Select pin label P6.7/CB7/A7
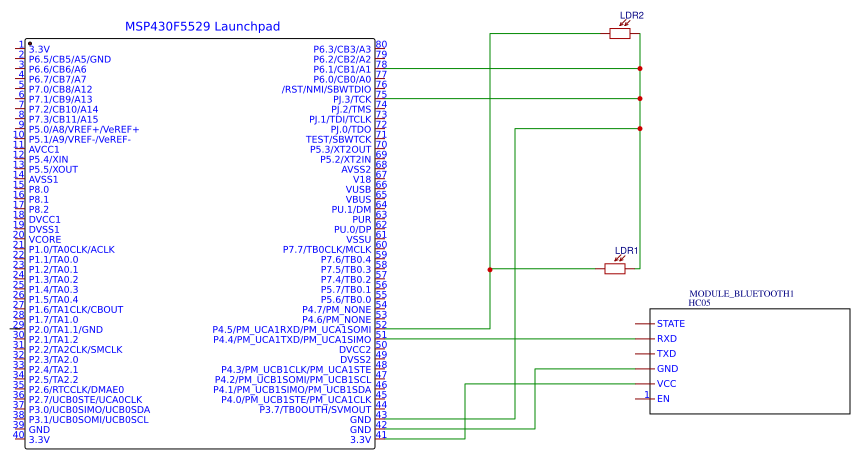This screenshot has width=860, height=459. pos(58,79)
